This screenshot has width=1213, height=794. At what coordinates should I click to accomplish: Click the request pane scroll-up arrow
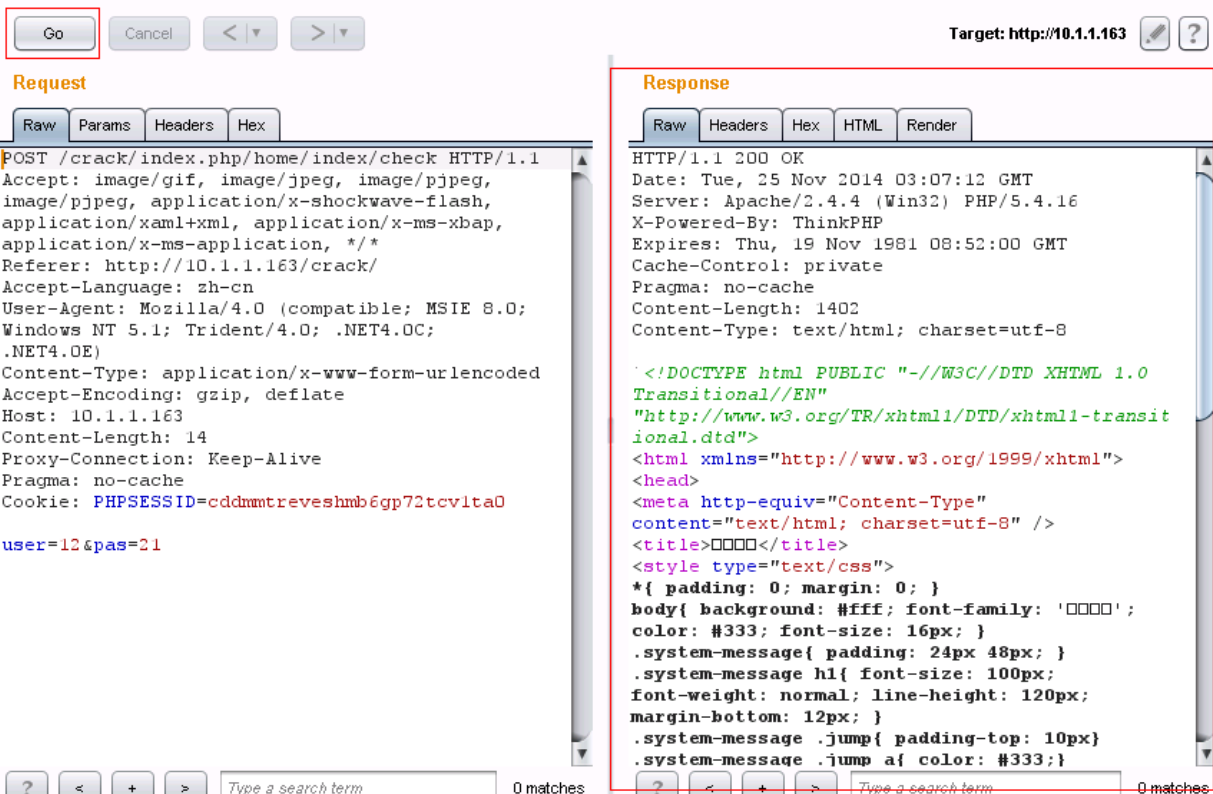tap(582, 159)
